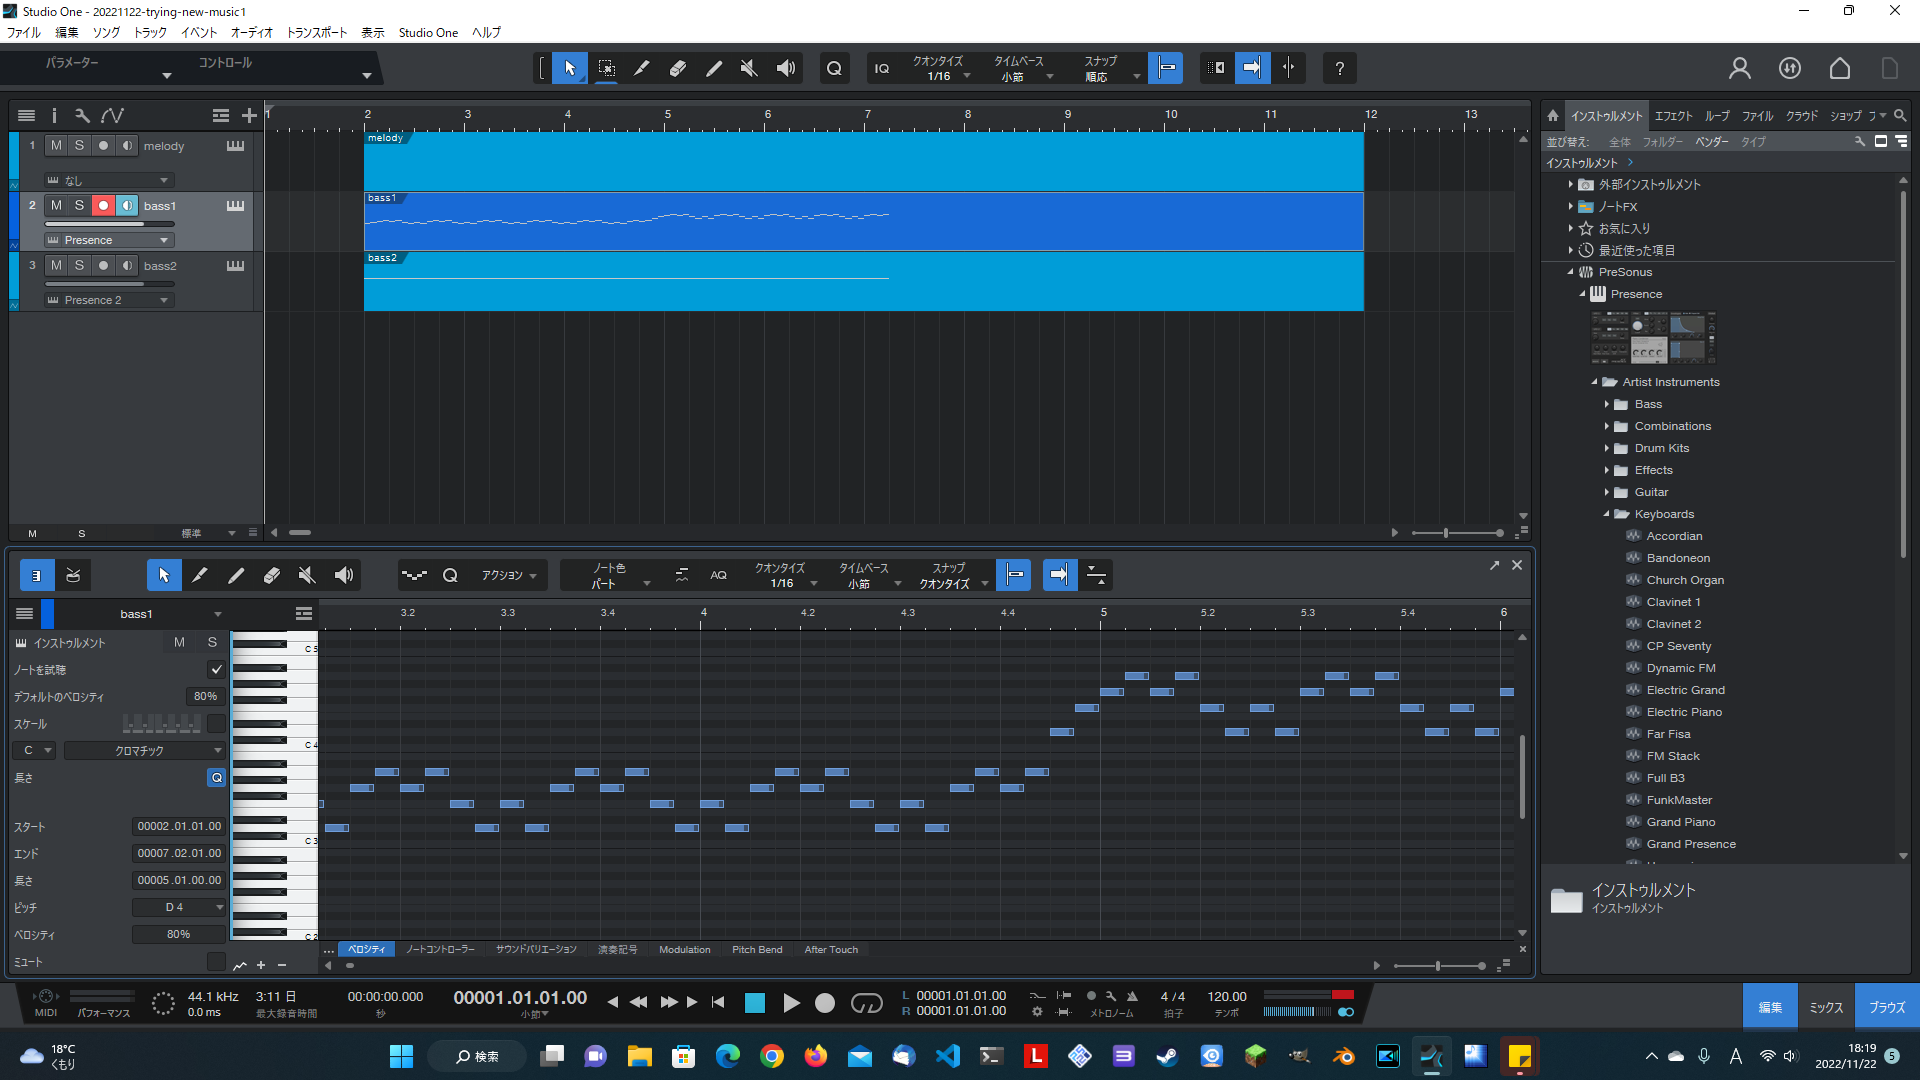
Task: Select the Listen tool magnifier icon
Action: click(x=834, y=68)
